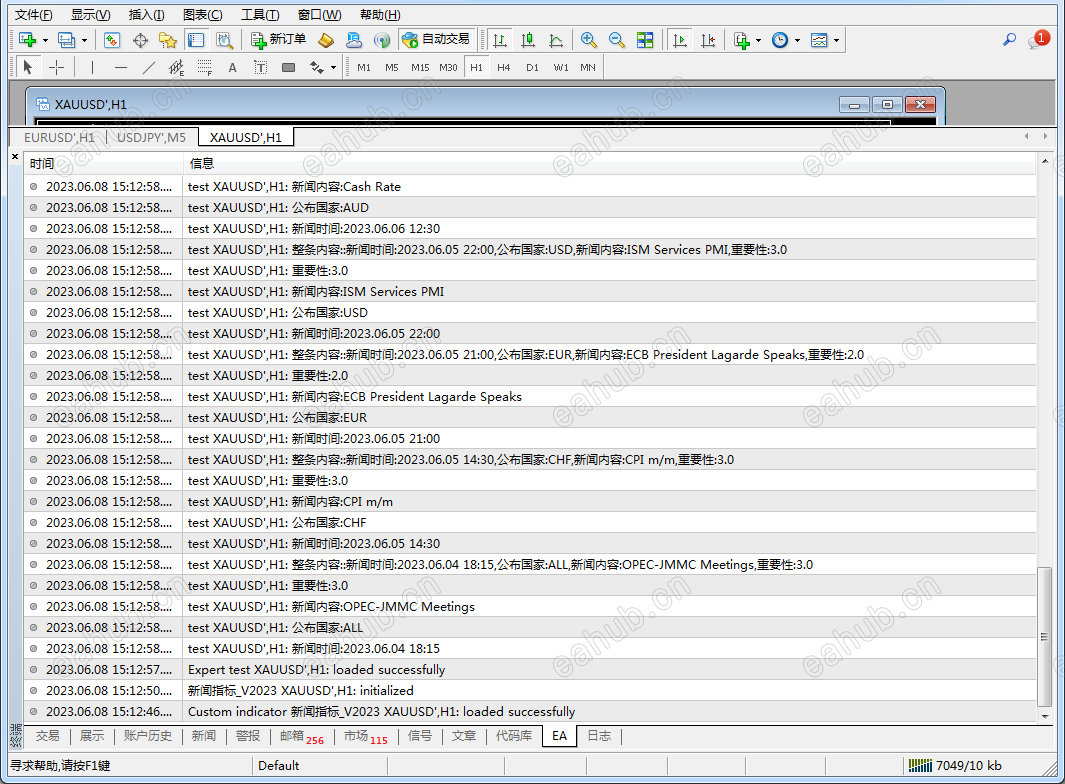Select the trendline drawing tool
Viewport: 1065px width, 784px height.
(x=149, y=67)
